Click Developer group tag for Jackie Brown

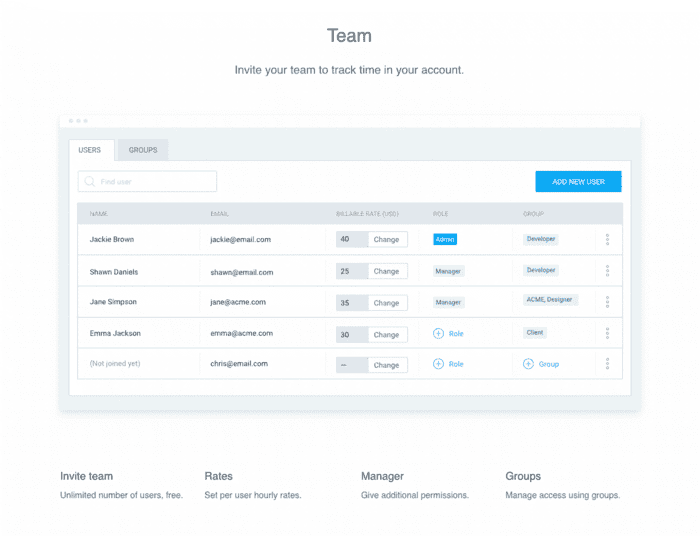click(541, 239)
